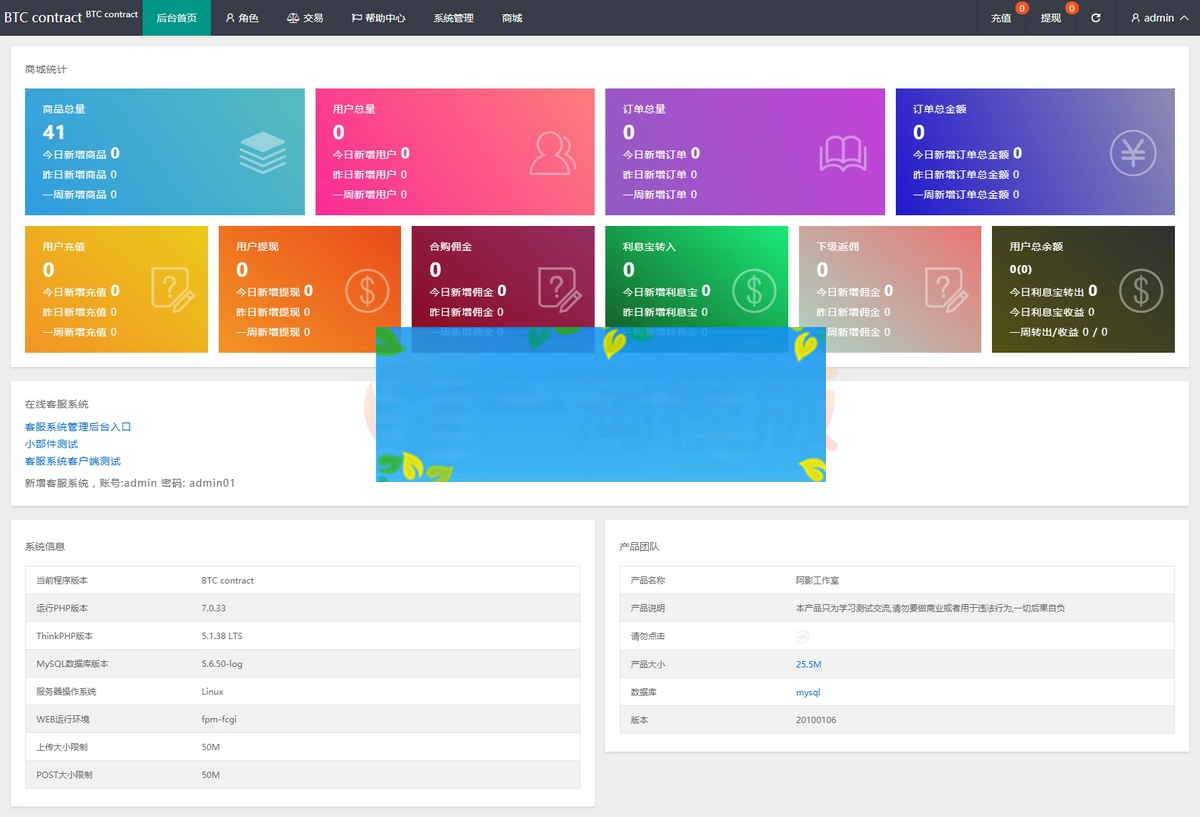Click the 充值 notification button
This screenshot has width=1200, height=817.
tap(1001, 18)
